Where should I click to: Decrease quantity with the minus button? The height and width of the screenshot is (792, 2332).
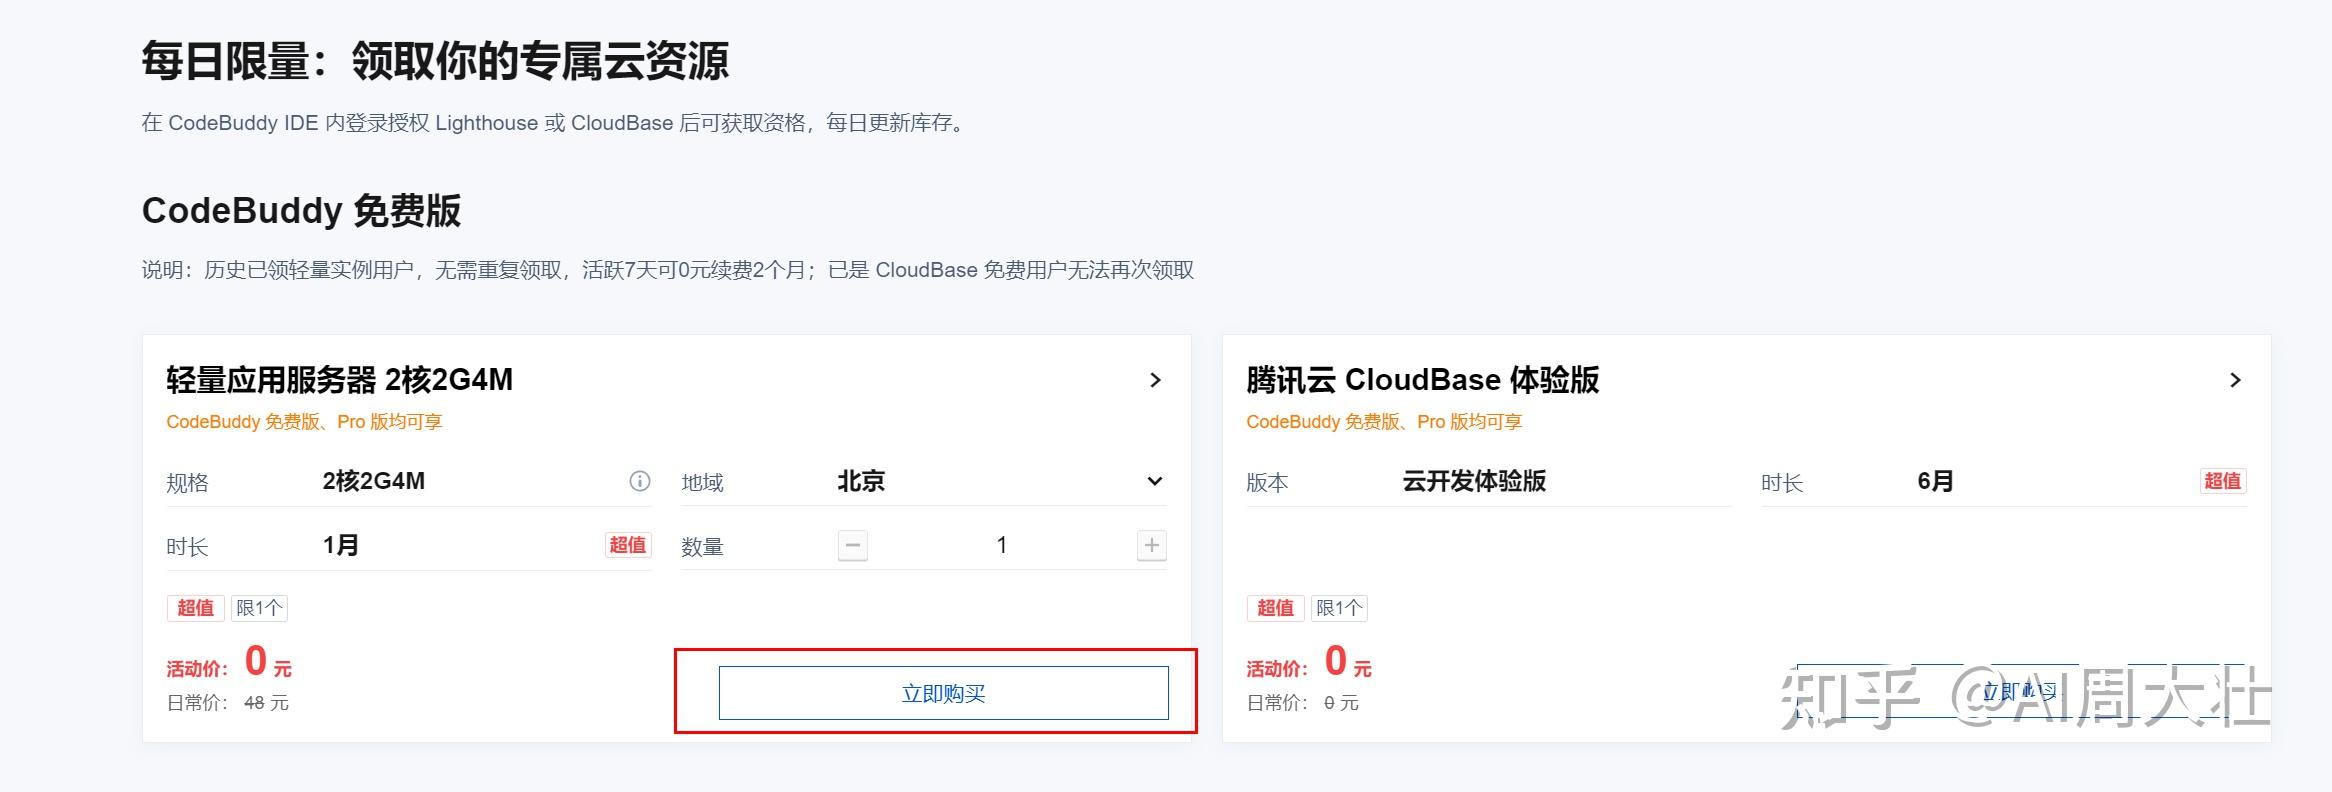coord(852,546)
